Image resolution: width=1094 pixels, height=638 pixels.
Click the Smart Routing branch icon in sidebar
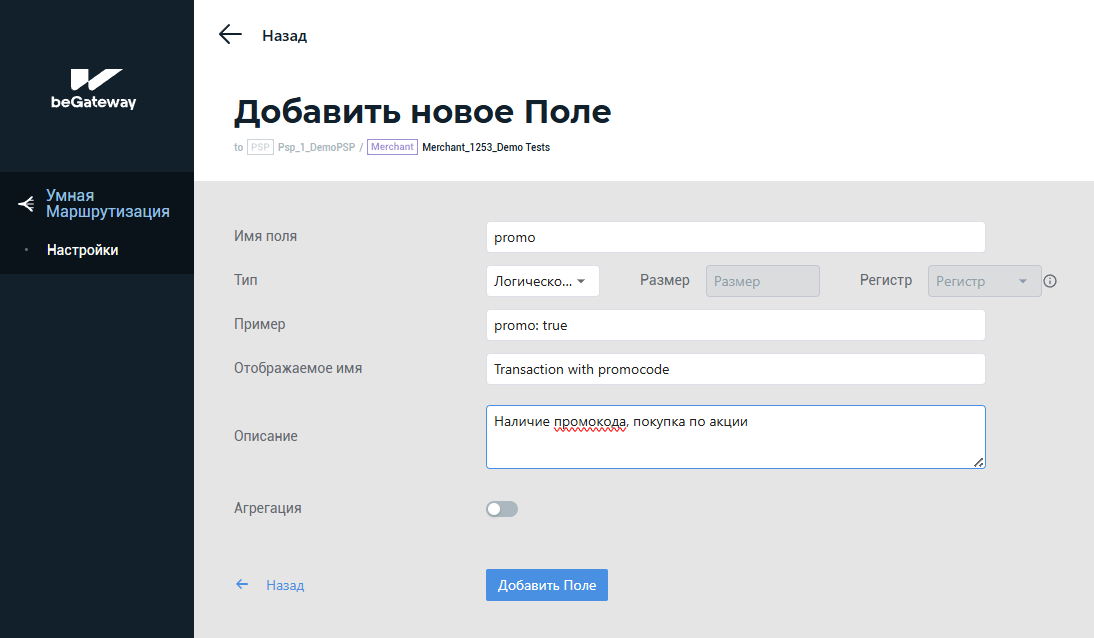27,204
